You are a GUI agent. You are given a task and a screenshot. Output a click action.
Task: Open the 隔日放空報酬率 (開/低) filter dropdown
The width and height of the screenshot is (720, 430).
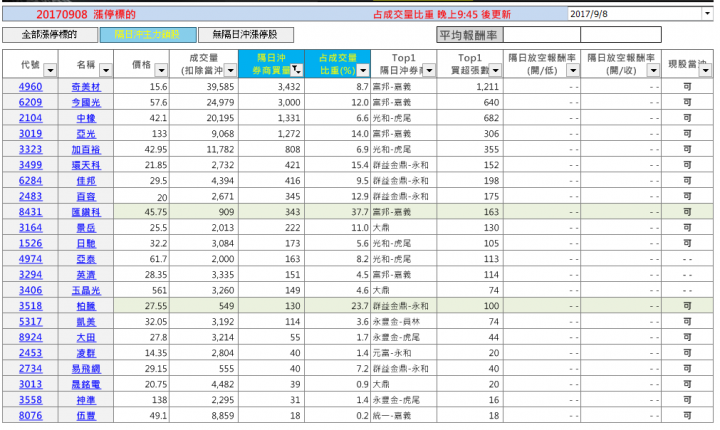pos(573,70)
